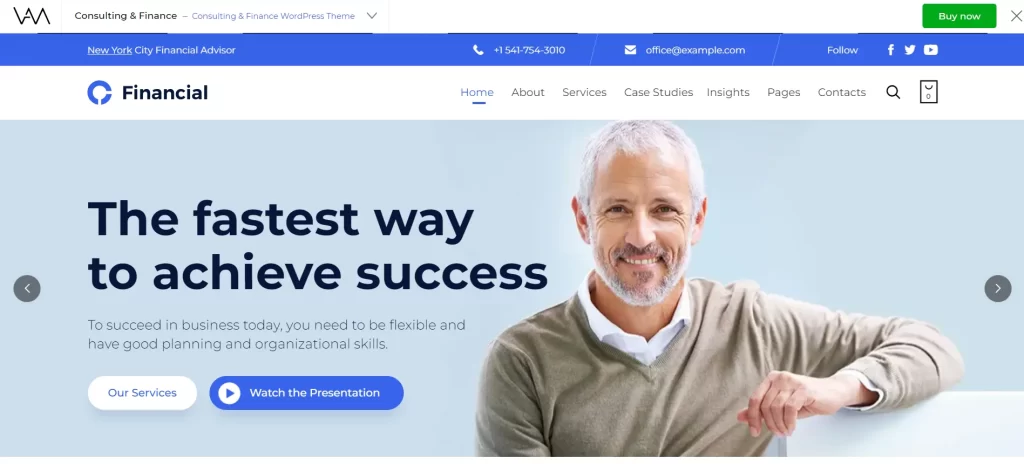This screenshot has width=1024, height=472.
Task: Open the Case Studies menu item
Action: tap(658, 92)
